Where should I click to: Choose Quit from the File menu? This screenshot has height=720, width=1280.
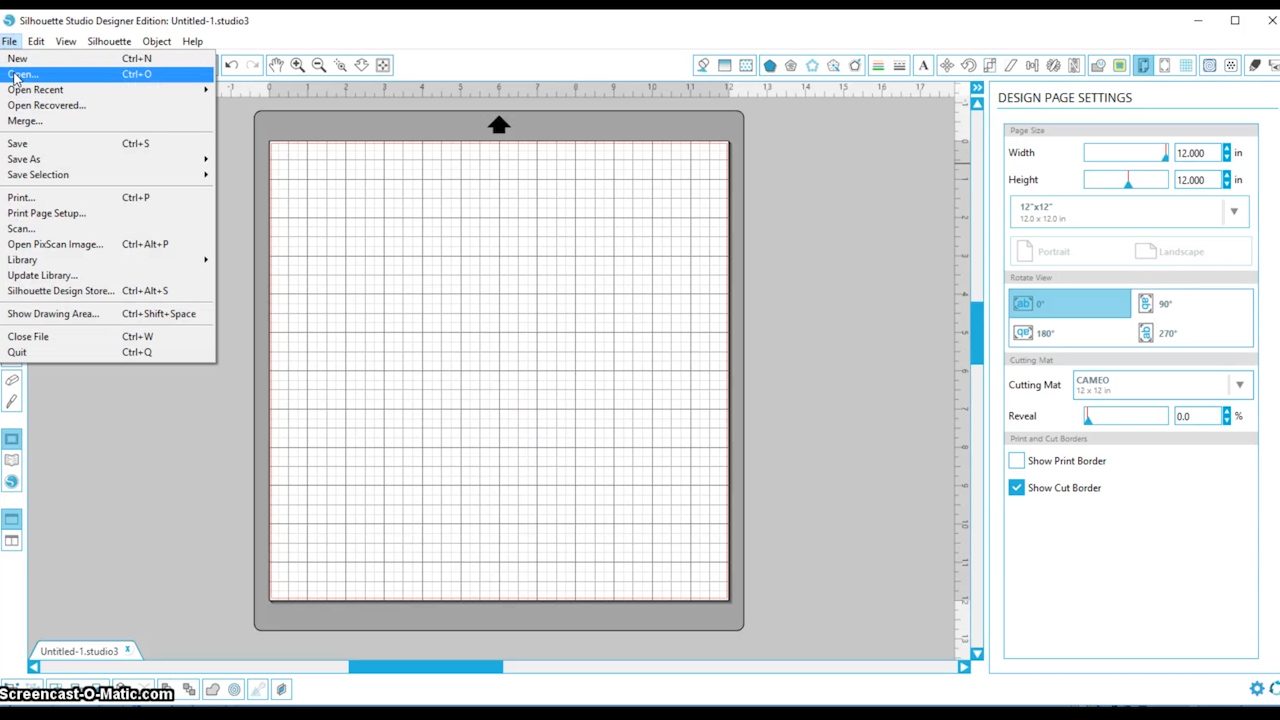107,352
